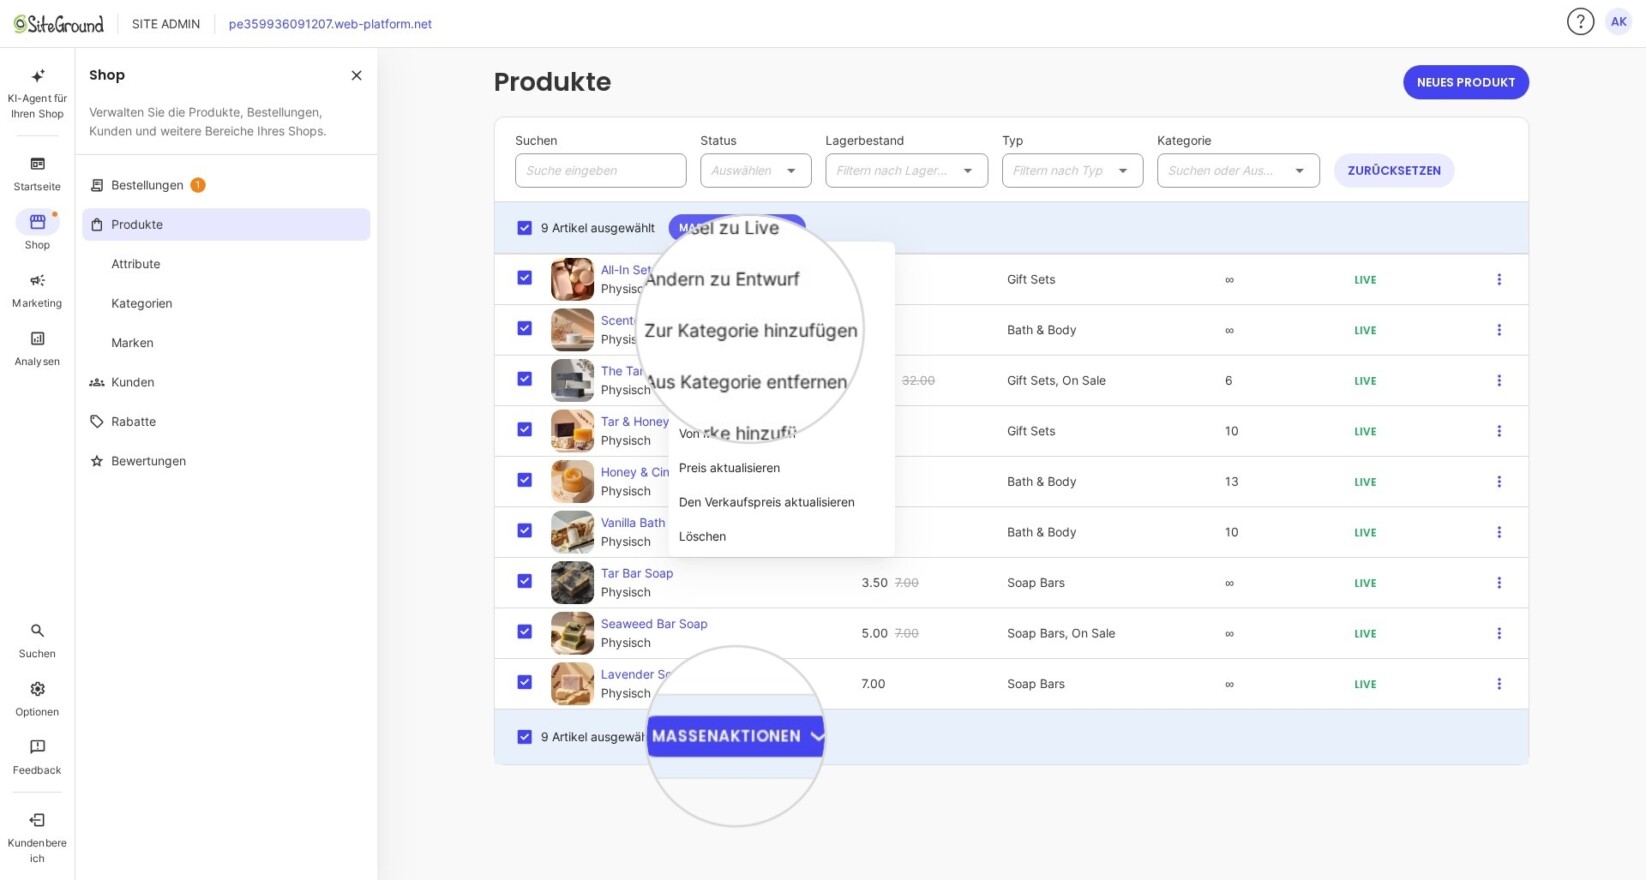
Task: Open the Typ dropdown filter
Action: (x=1072, y=171)
